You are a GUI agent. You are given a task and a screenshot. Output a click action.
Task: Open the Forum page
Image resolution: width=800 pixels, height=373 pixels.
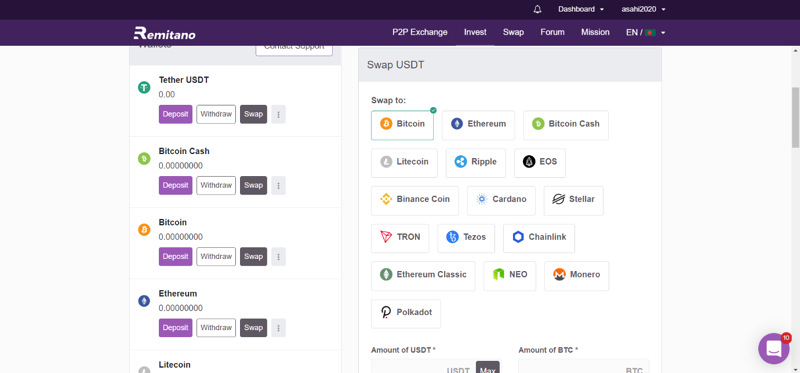553,32
